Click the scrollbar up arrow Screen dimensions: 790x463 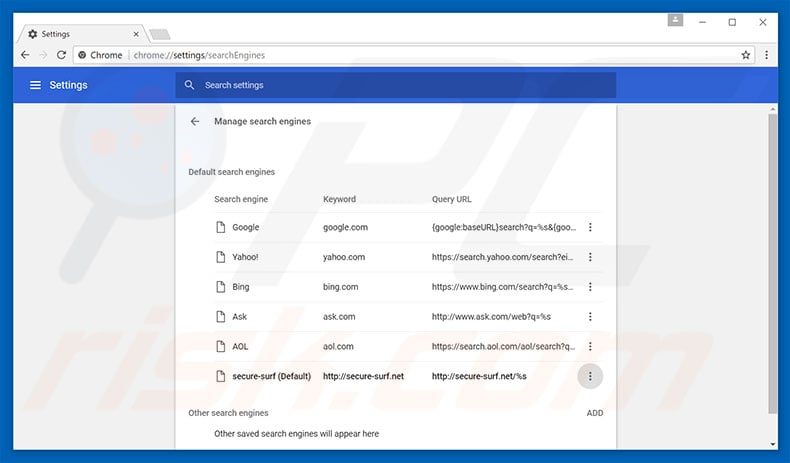pos(773,109)
